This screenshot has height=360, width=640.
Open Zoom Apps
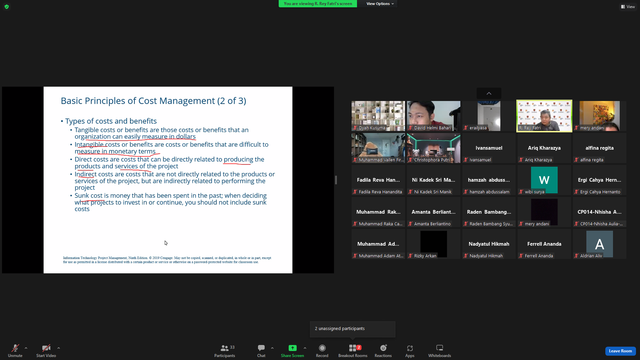pos(410,350)
